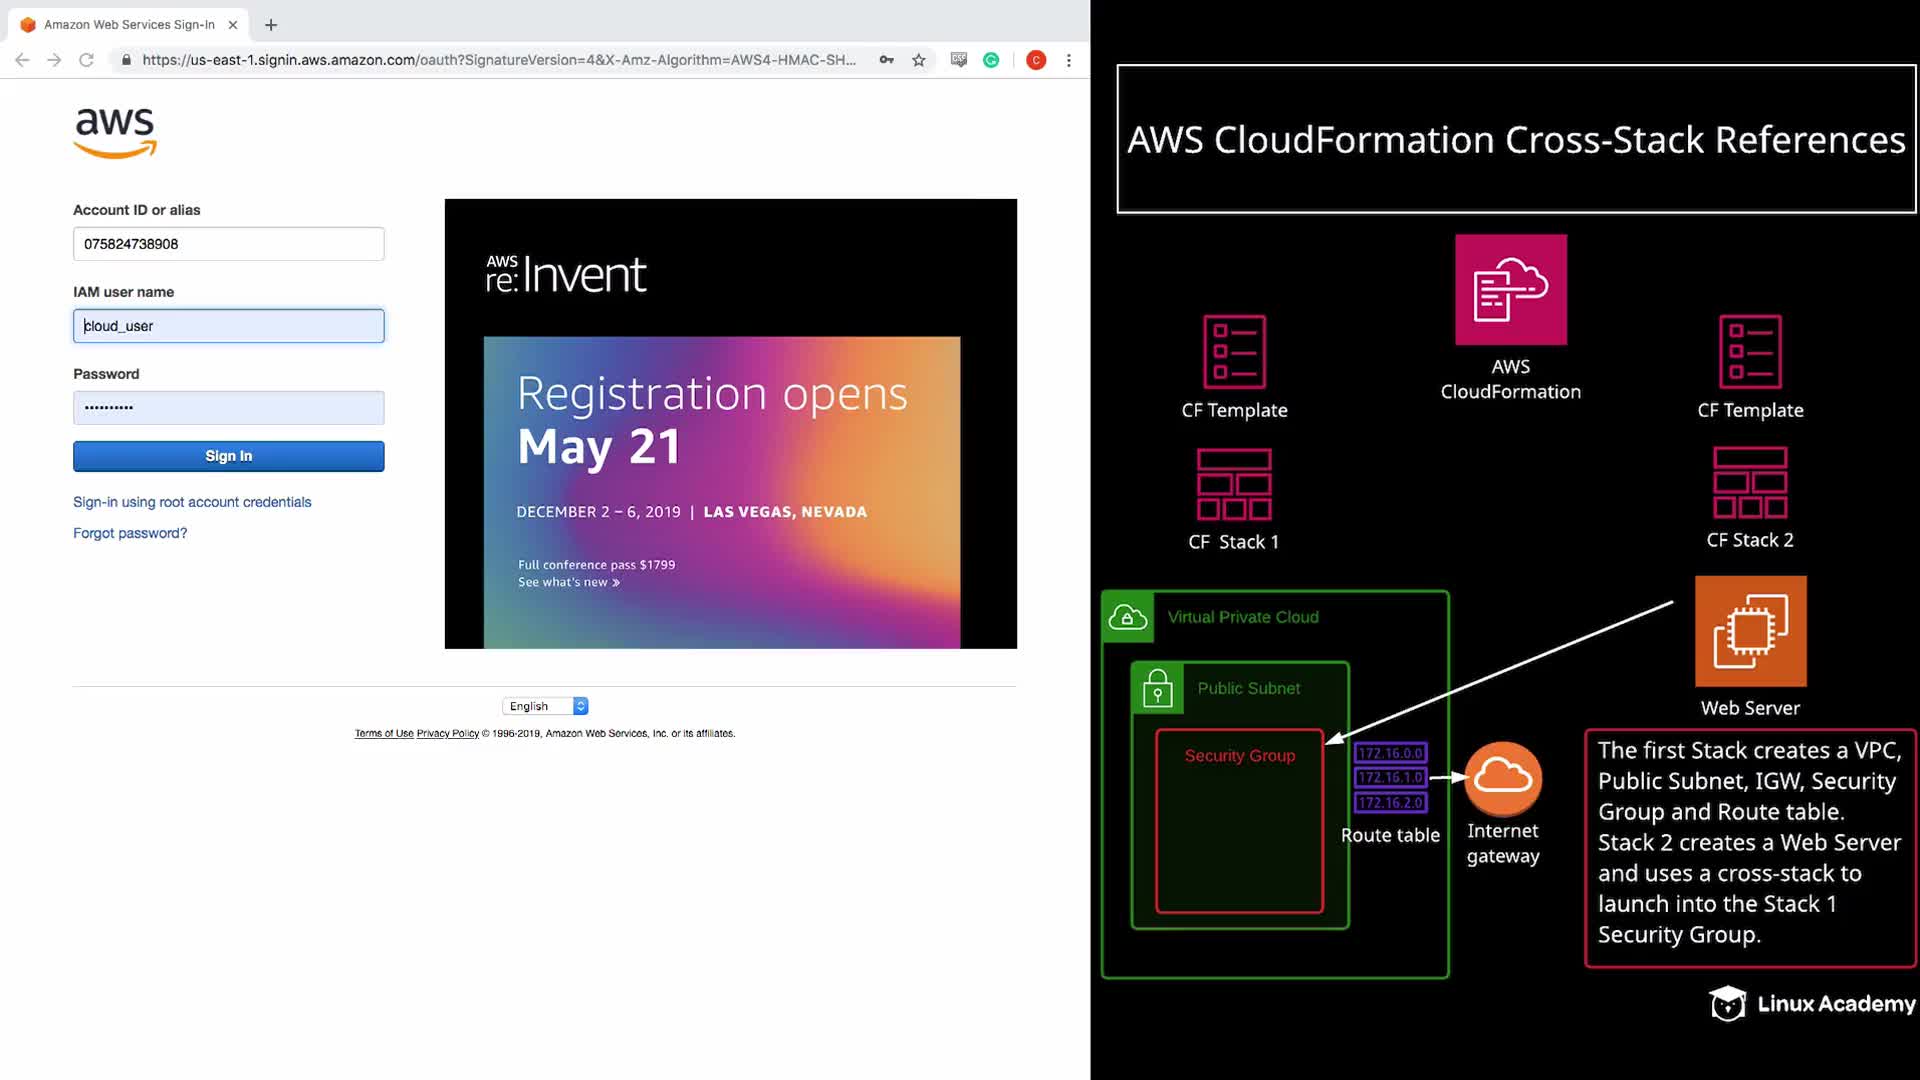The height and width of the screenshot is (1080, 1920).
Task: Open the Chrome three-dot menu
Action: (x=1069, y=60)
